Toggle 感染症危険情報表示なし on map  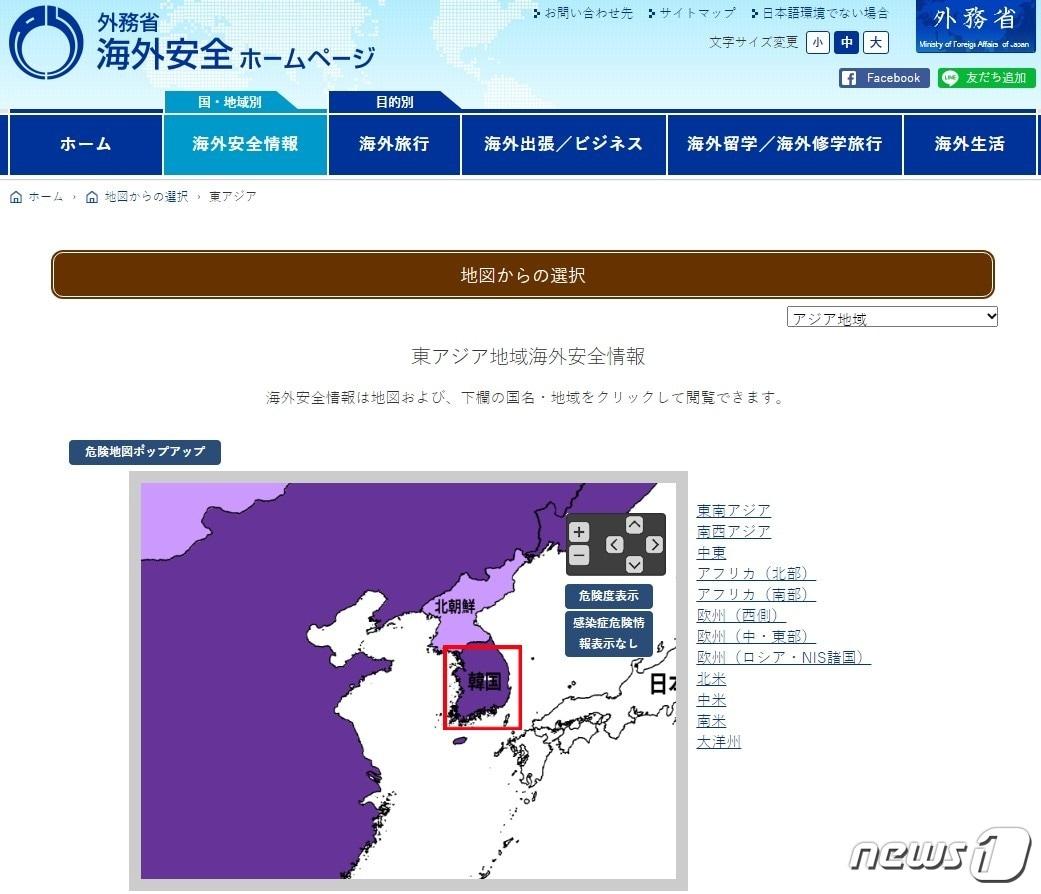608,633
